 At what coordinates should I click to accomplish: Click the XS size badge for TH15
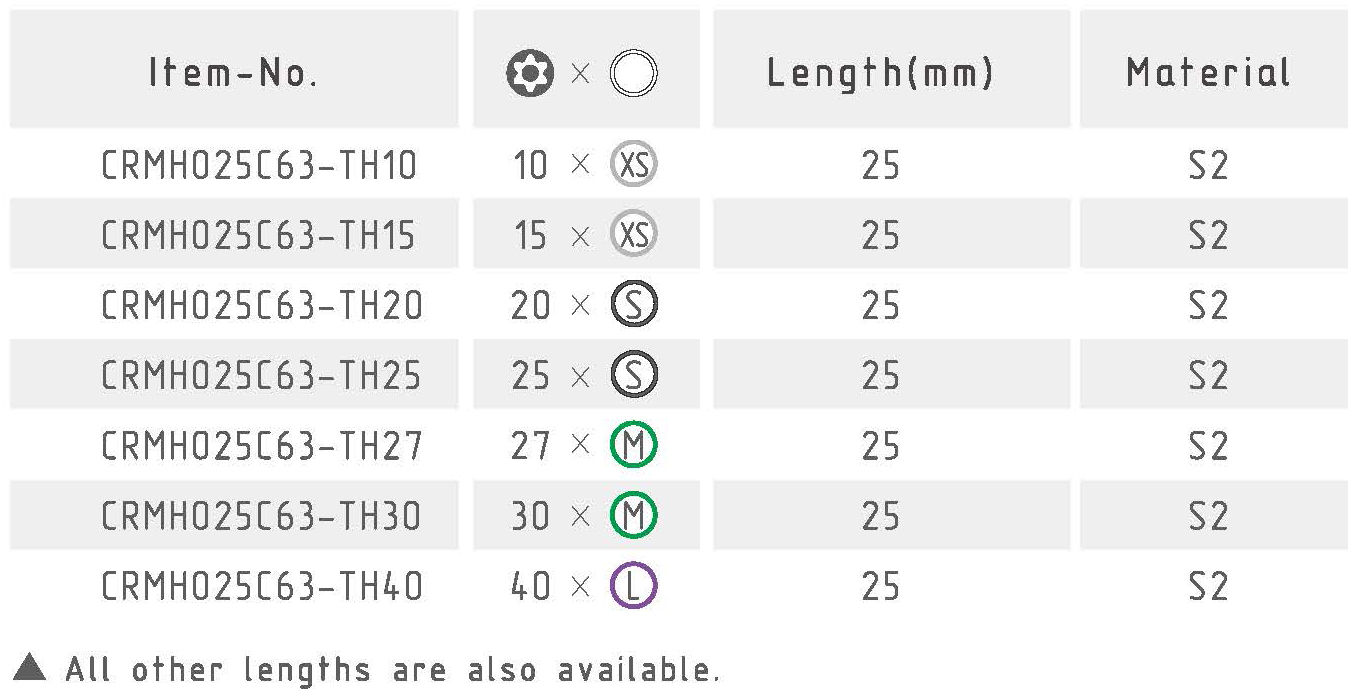[634, 235]
